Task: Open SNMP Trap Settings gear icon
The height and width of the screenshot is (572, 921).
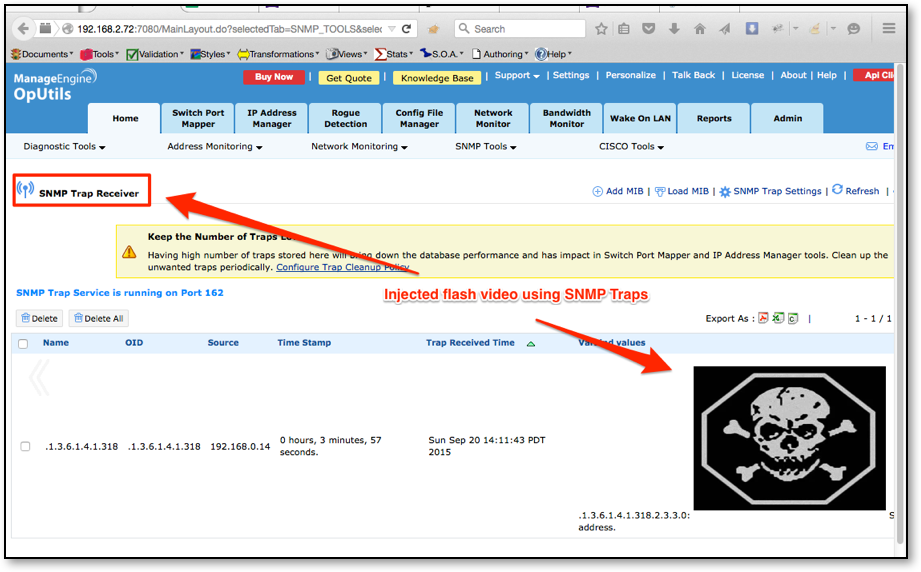Action: point(725,191)
